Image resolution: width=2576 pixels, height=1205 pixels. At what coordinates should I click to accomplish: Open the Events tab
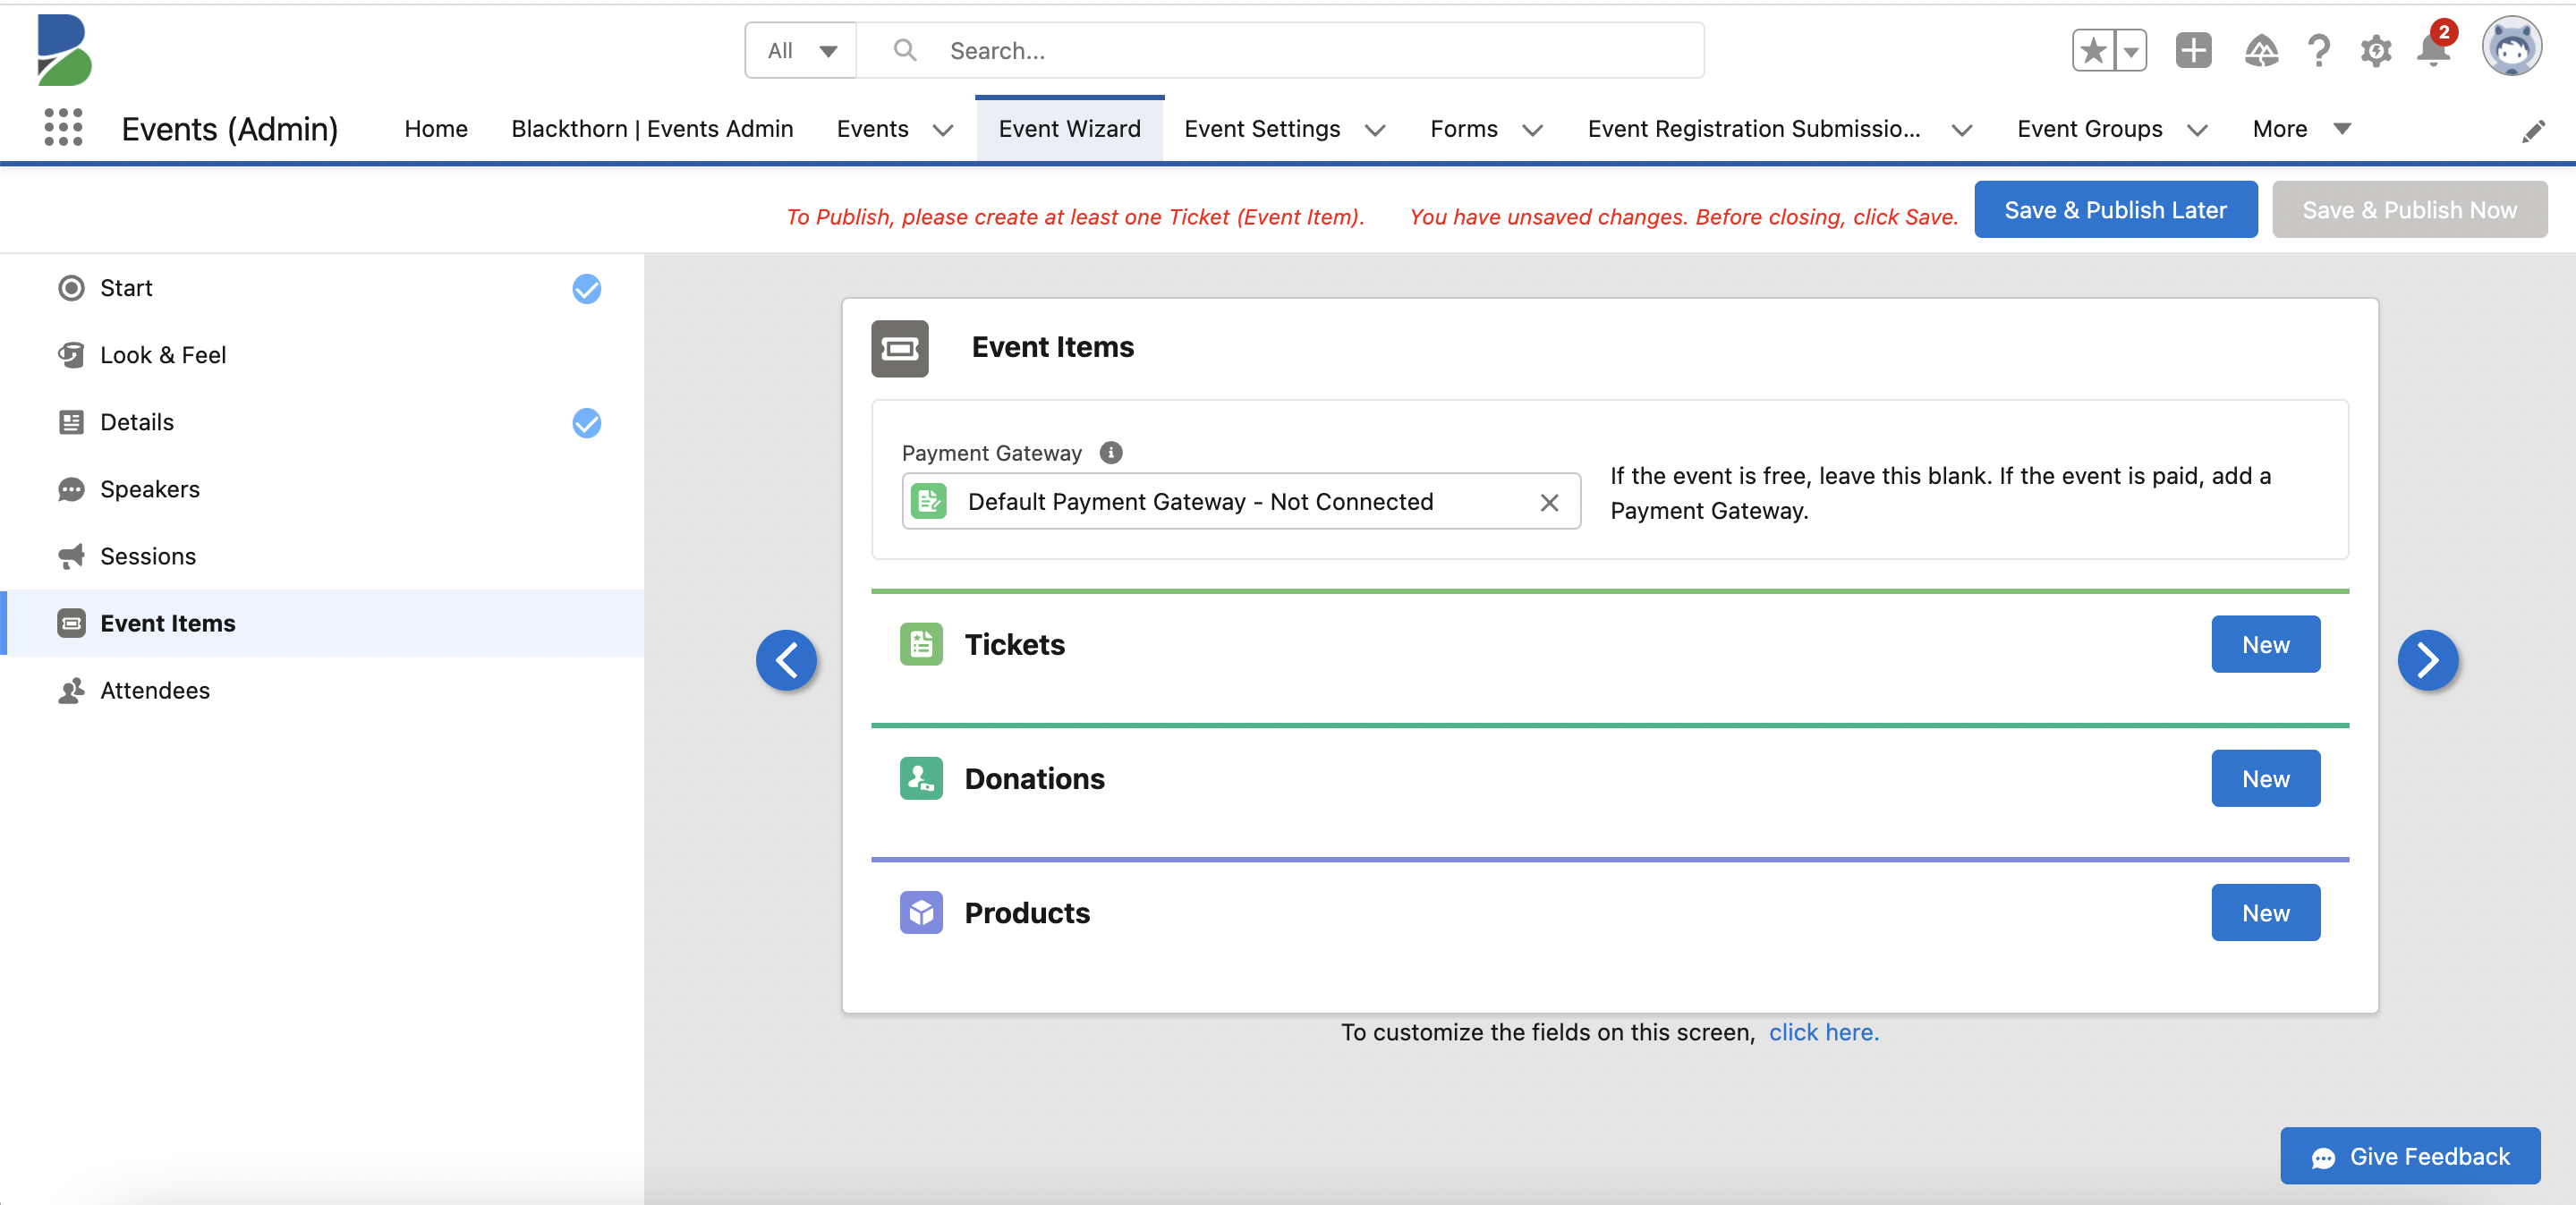pyautogui.click(x=872, y=129)
